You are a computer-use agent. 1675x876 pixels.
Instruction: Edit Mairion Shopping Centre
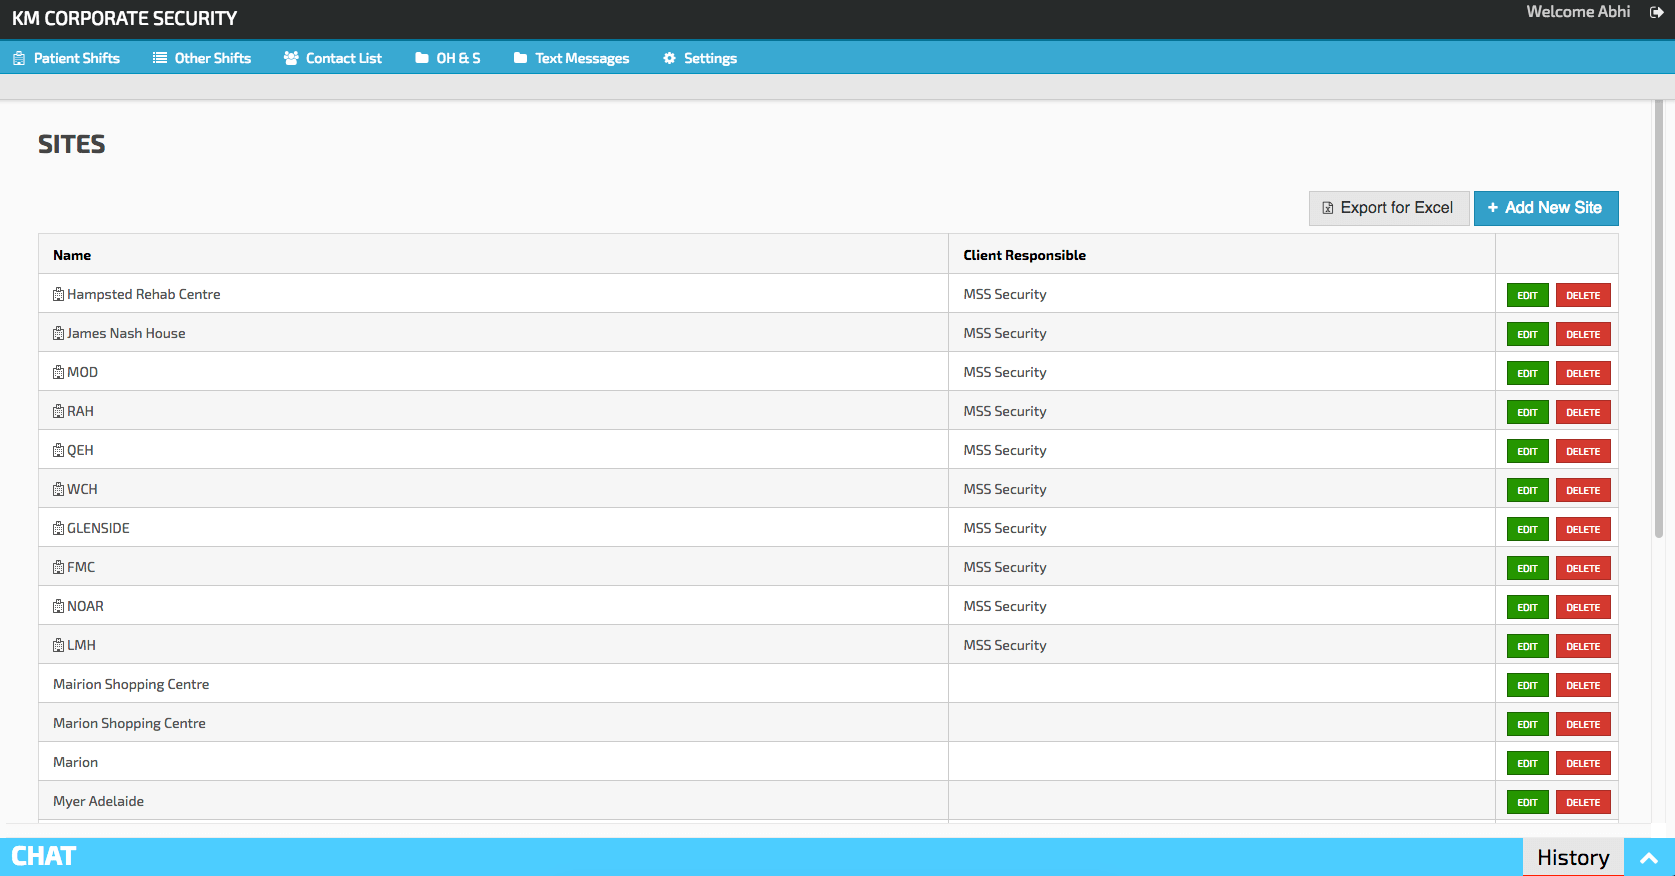[x=1528, y=685]
